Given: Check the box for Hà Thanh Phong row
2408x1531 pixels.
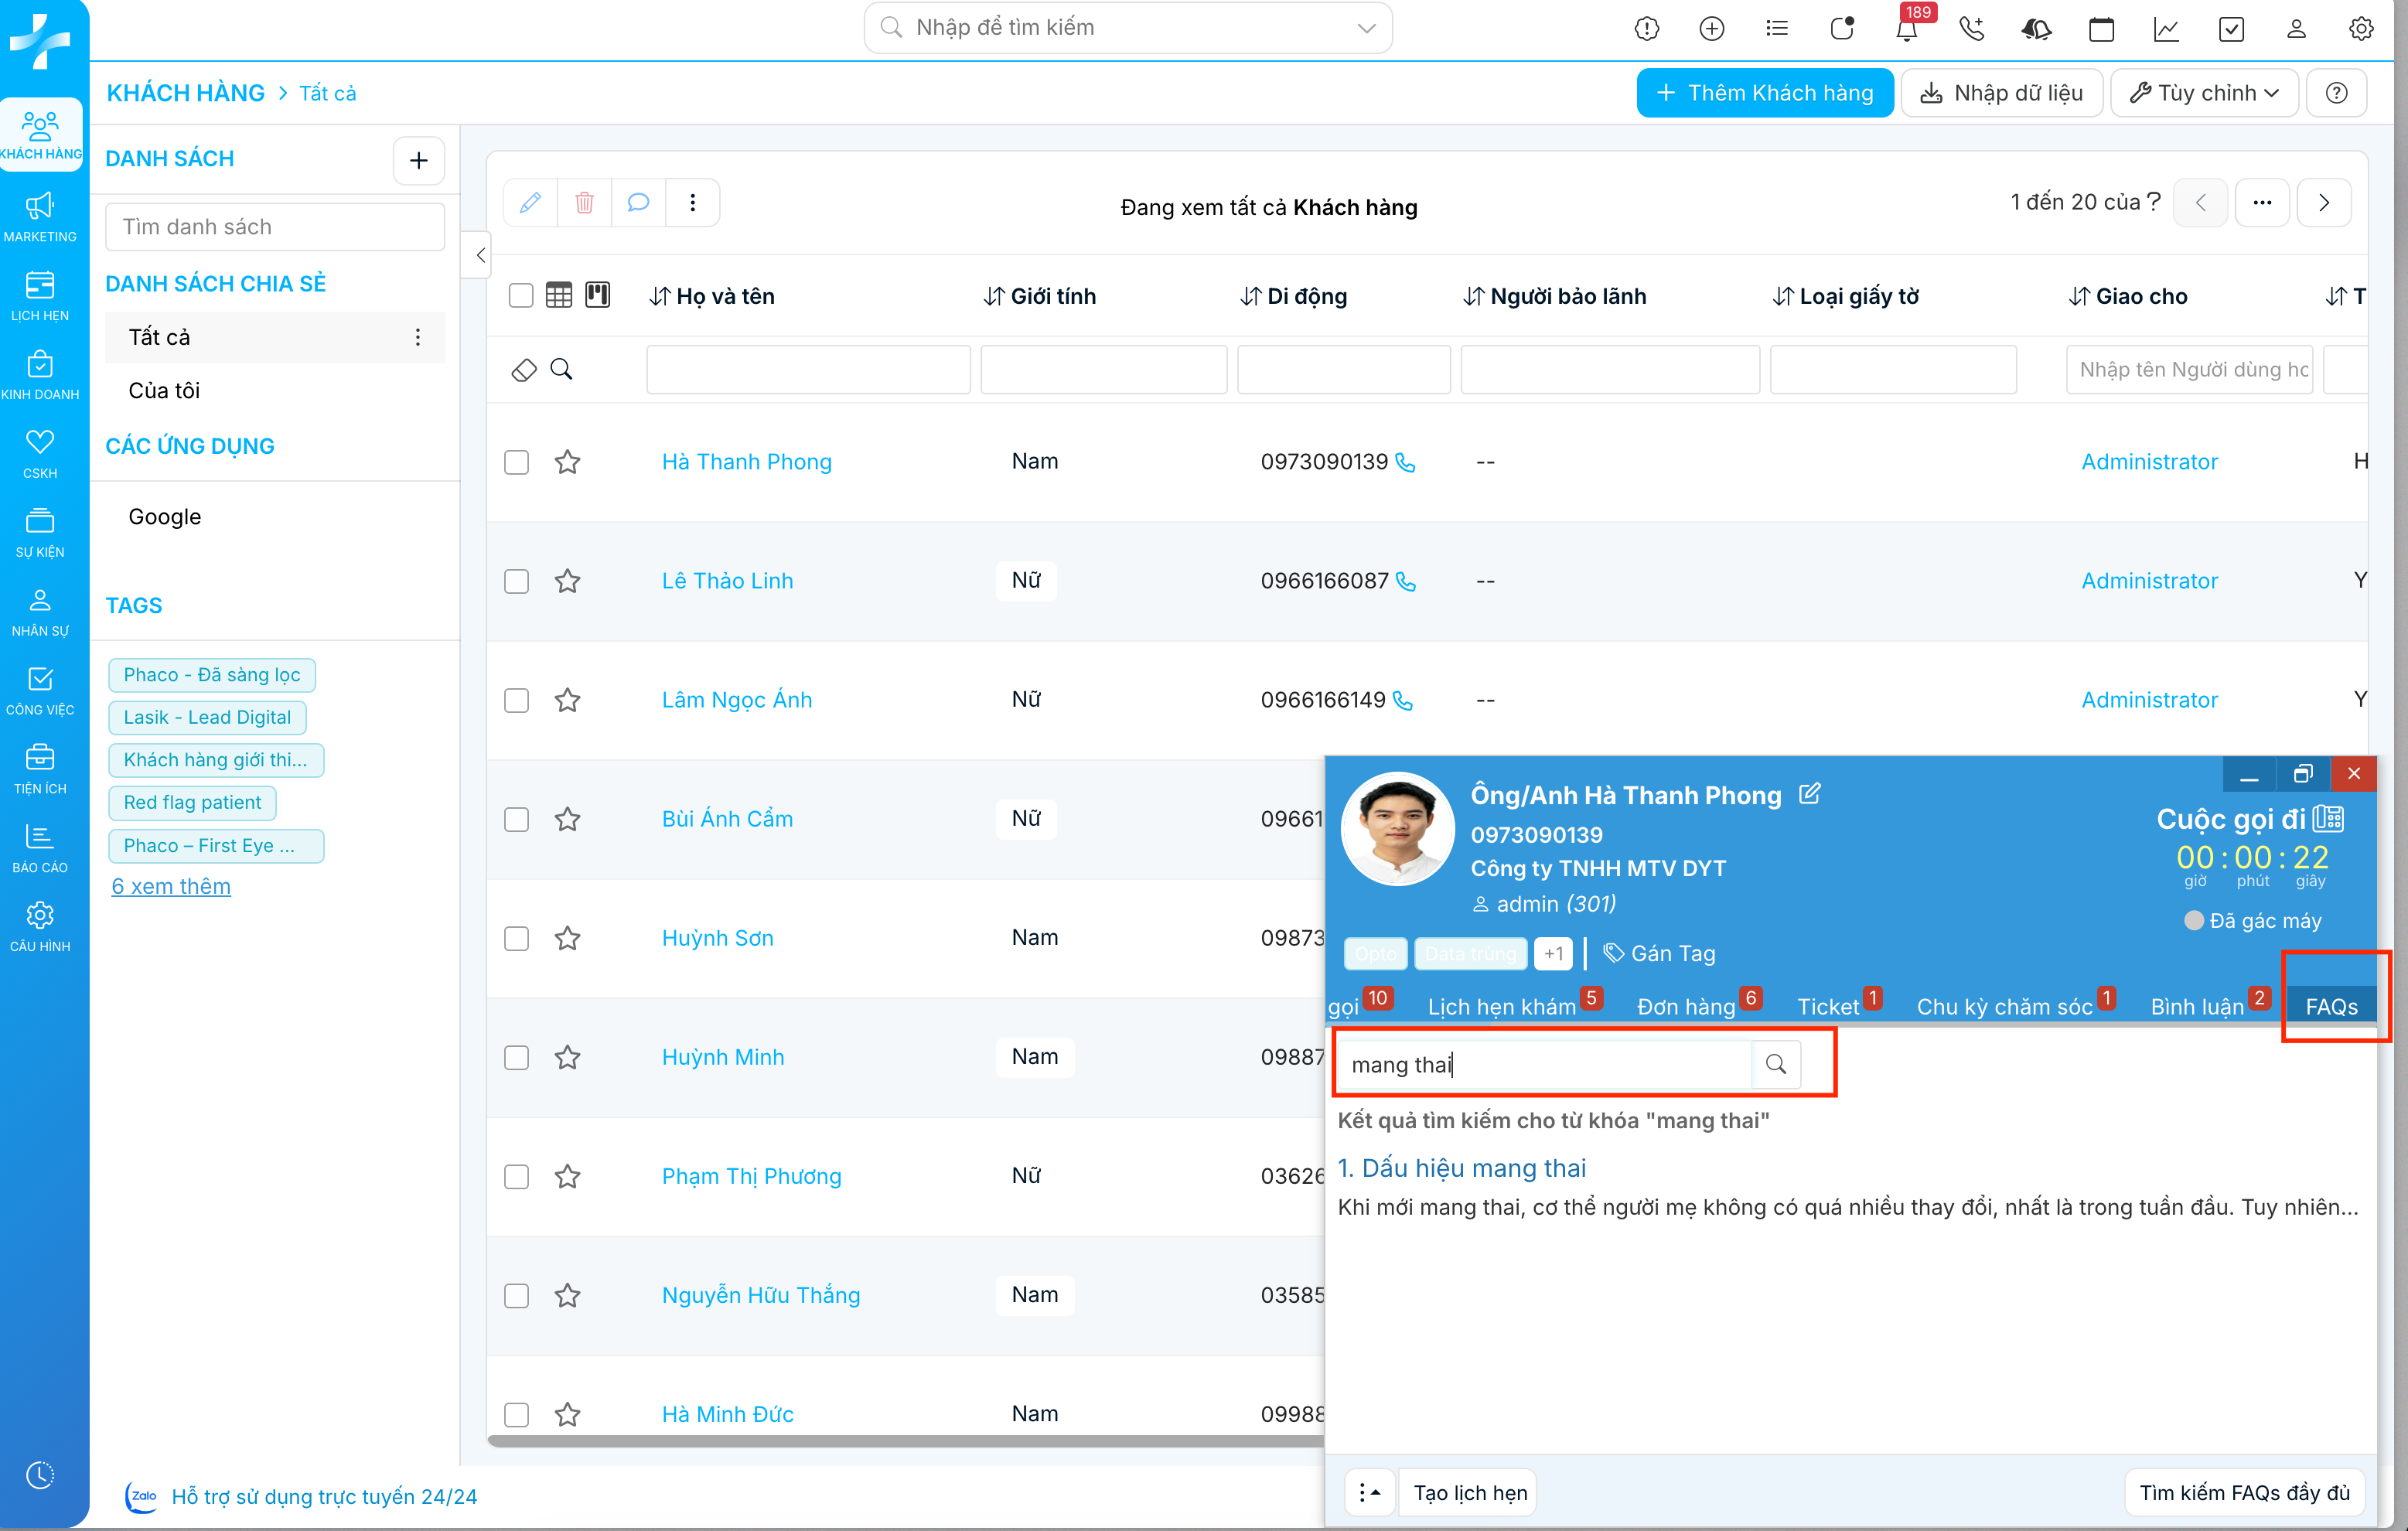Looking at the screenshot, I should [x=516, y=462].
